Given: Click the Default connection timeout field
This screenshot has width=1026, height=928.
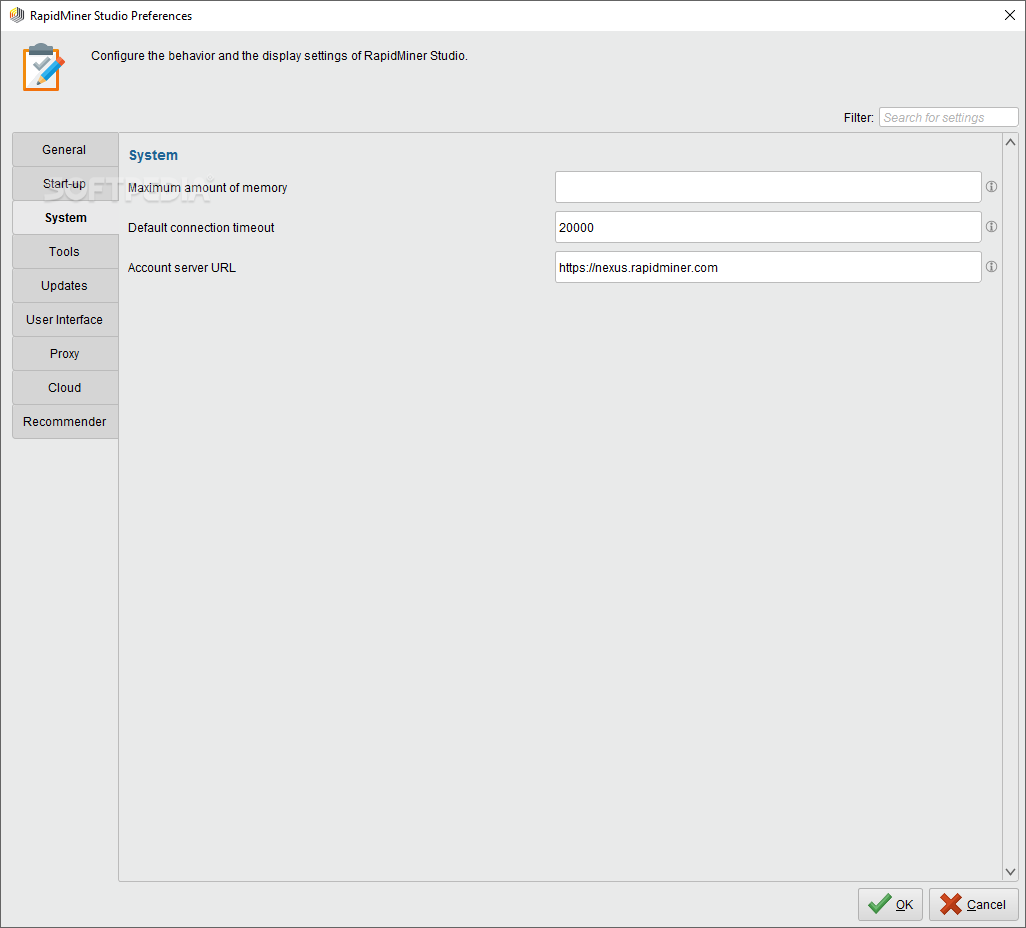Looking at the screenshot, I should 768,227.
